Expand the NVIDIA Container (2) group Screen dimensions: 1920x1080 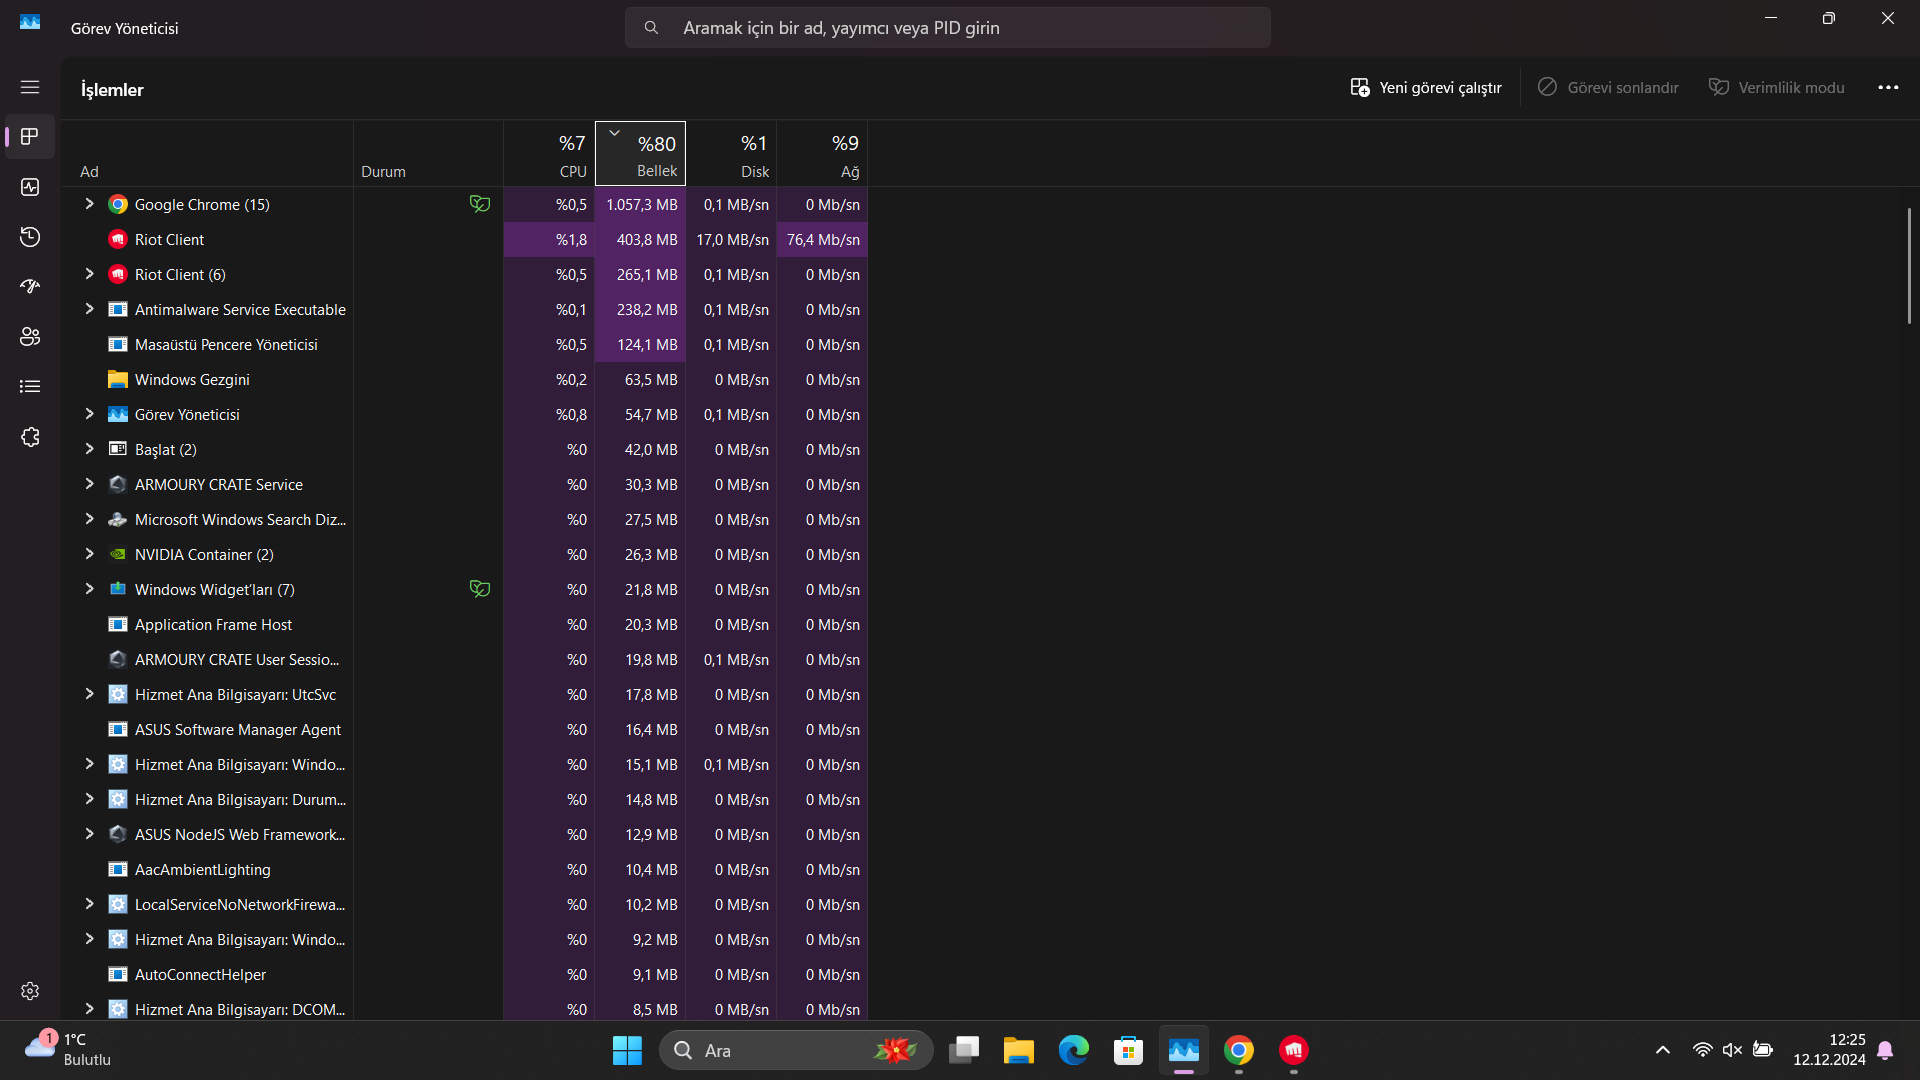89,554
